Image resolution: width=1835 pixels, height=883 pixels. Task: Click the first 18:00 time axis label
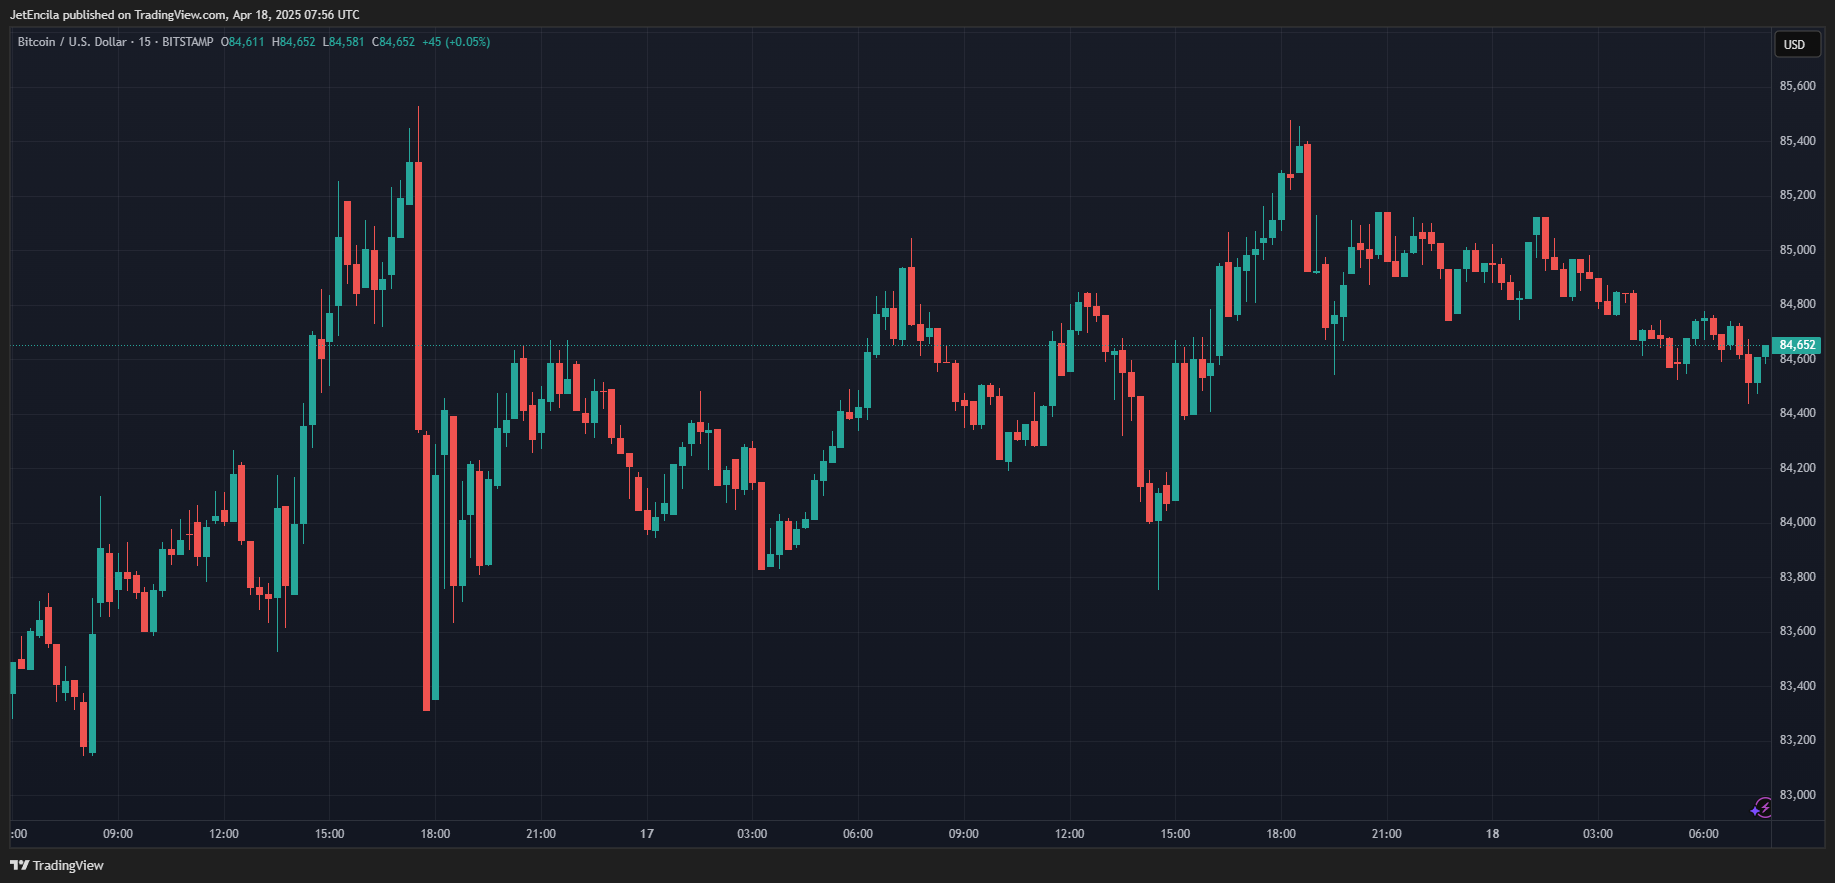coord(435,834)
